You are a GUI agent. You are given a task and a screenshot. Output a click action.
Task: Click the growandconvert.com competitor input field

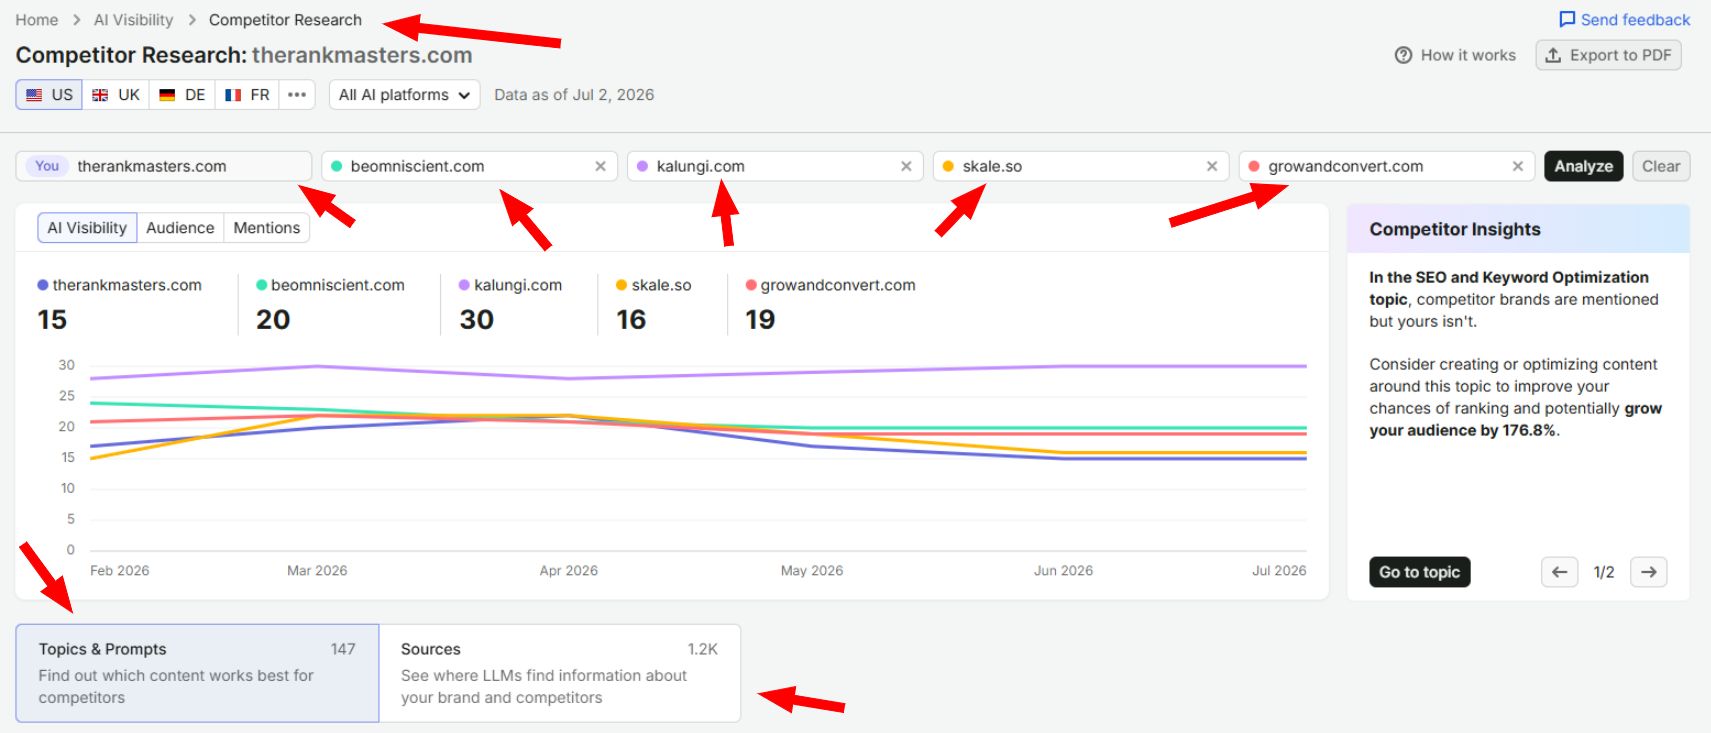pos(1387,166)
